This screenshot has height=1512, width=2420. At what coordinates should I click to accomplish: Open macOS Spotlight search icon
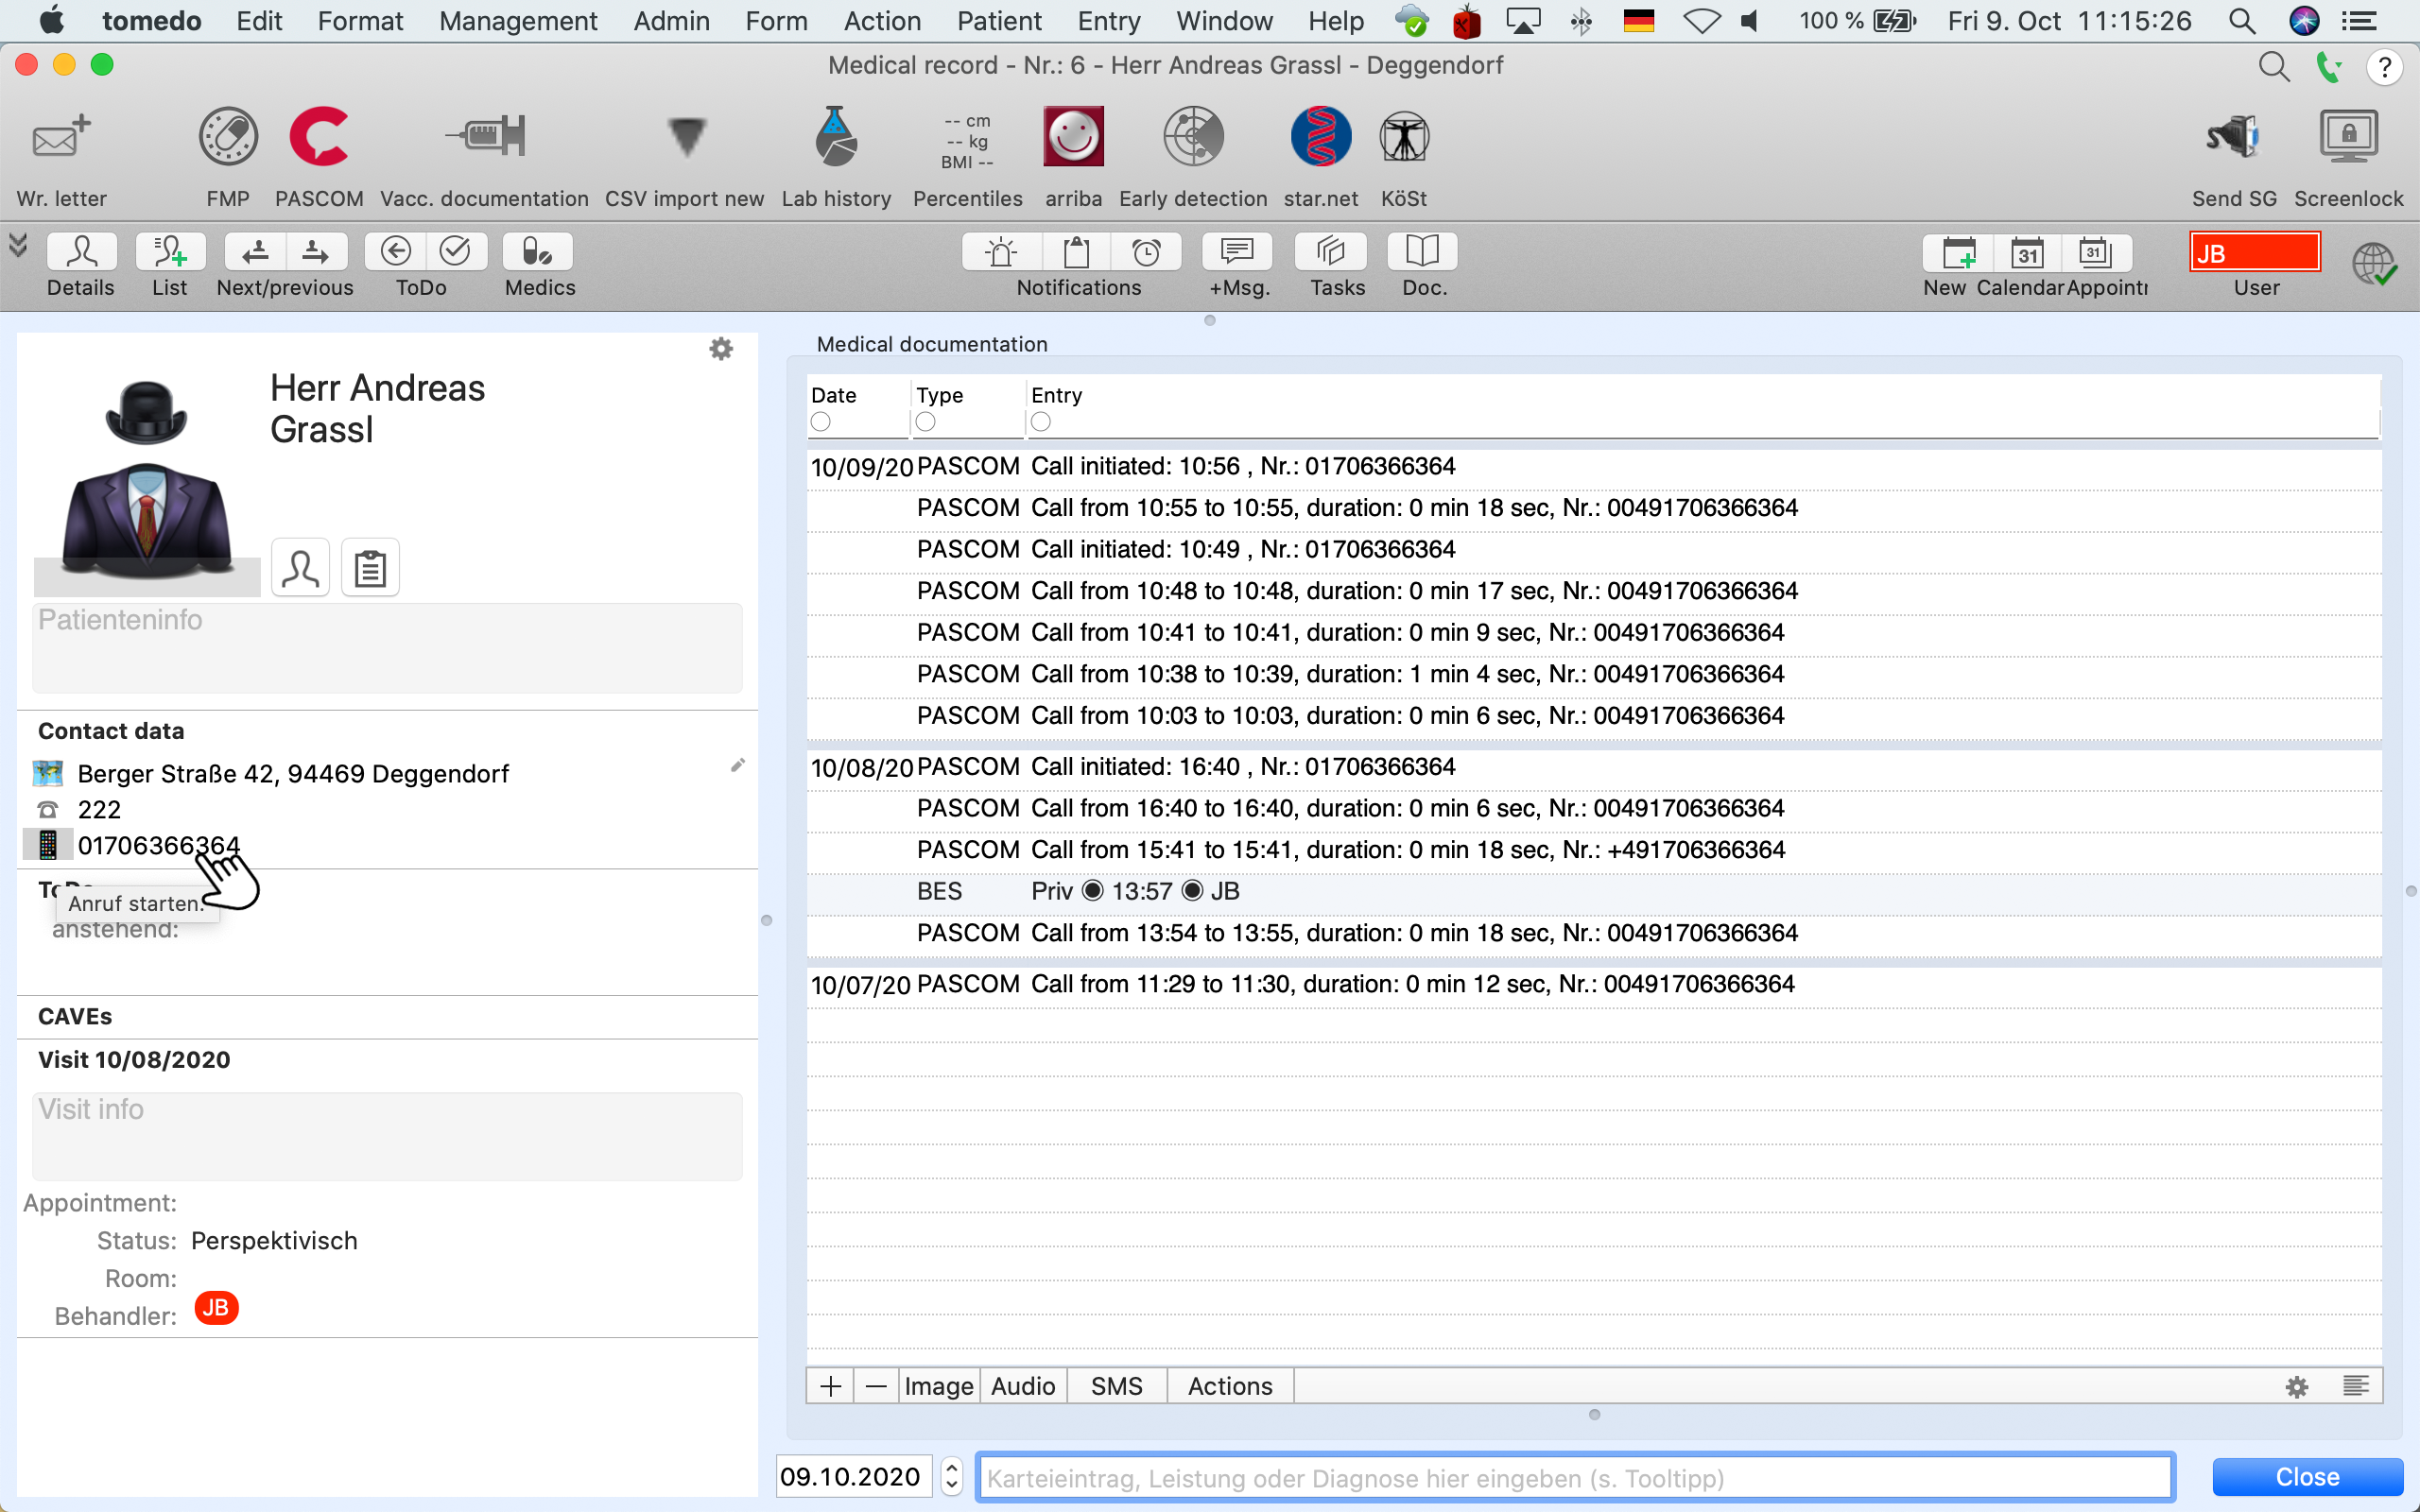[x=2241, y=21]
